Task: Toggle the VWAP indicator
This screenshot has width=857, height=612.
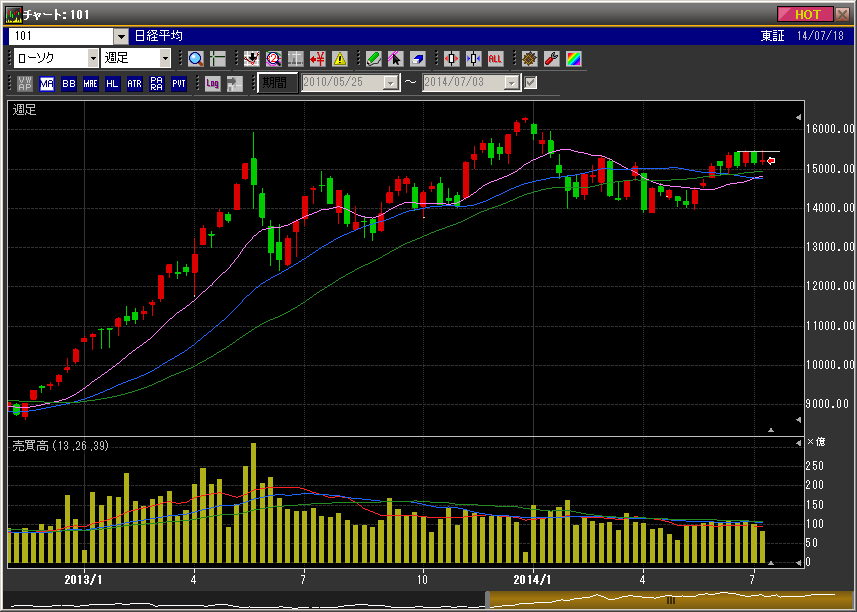Action: 25,84
